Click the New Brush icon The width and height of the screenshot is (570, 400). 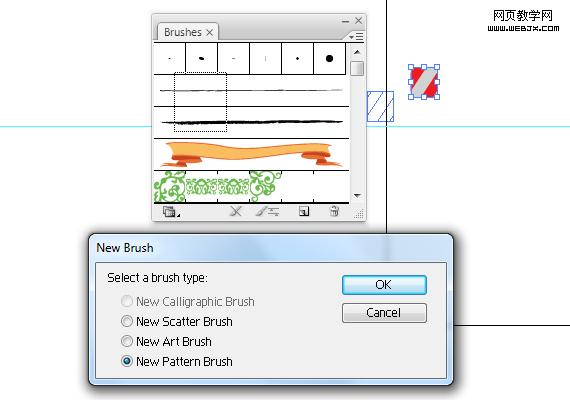click(x=304, y=211)
